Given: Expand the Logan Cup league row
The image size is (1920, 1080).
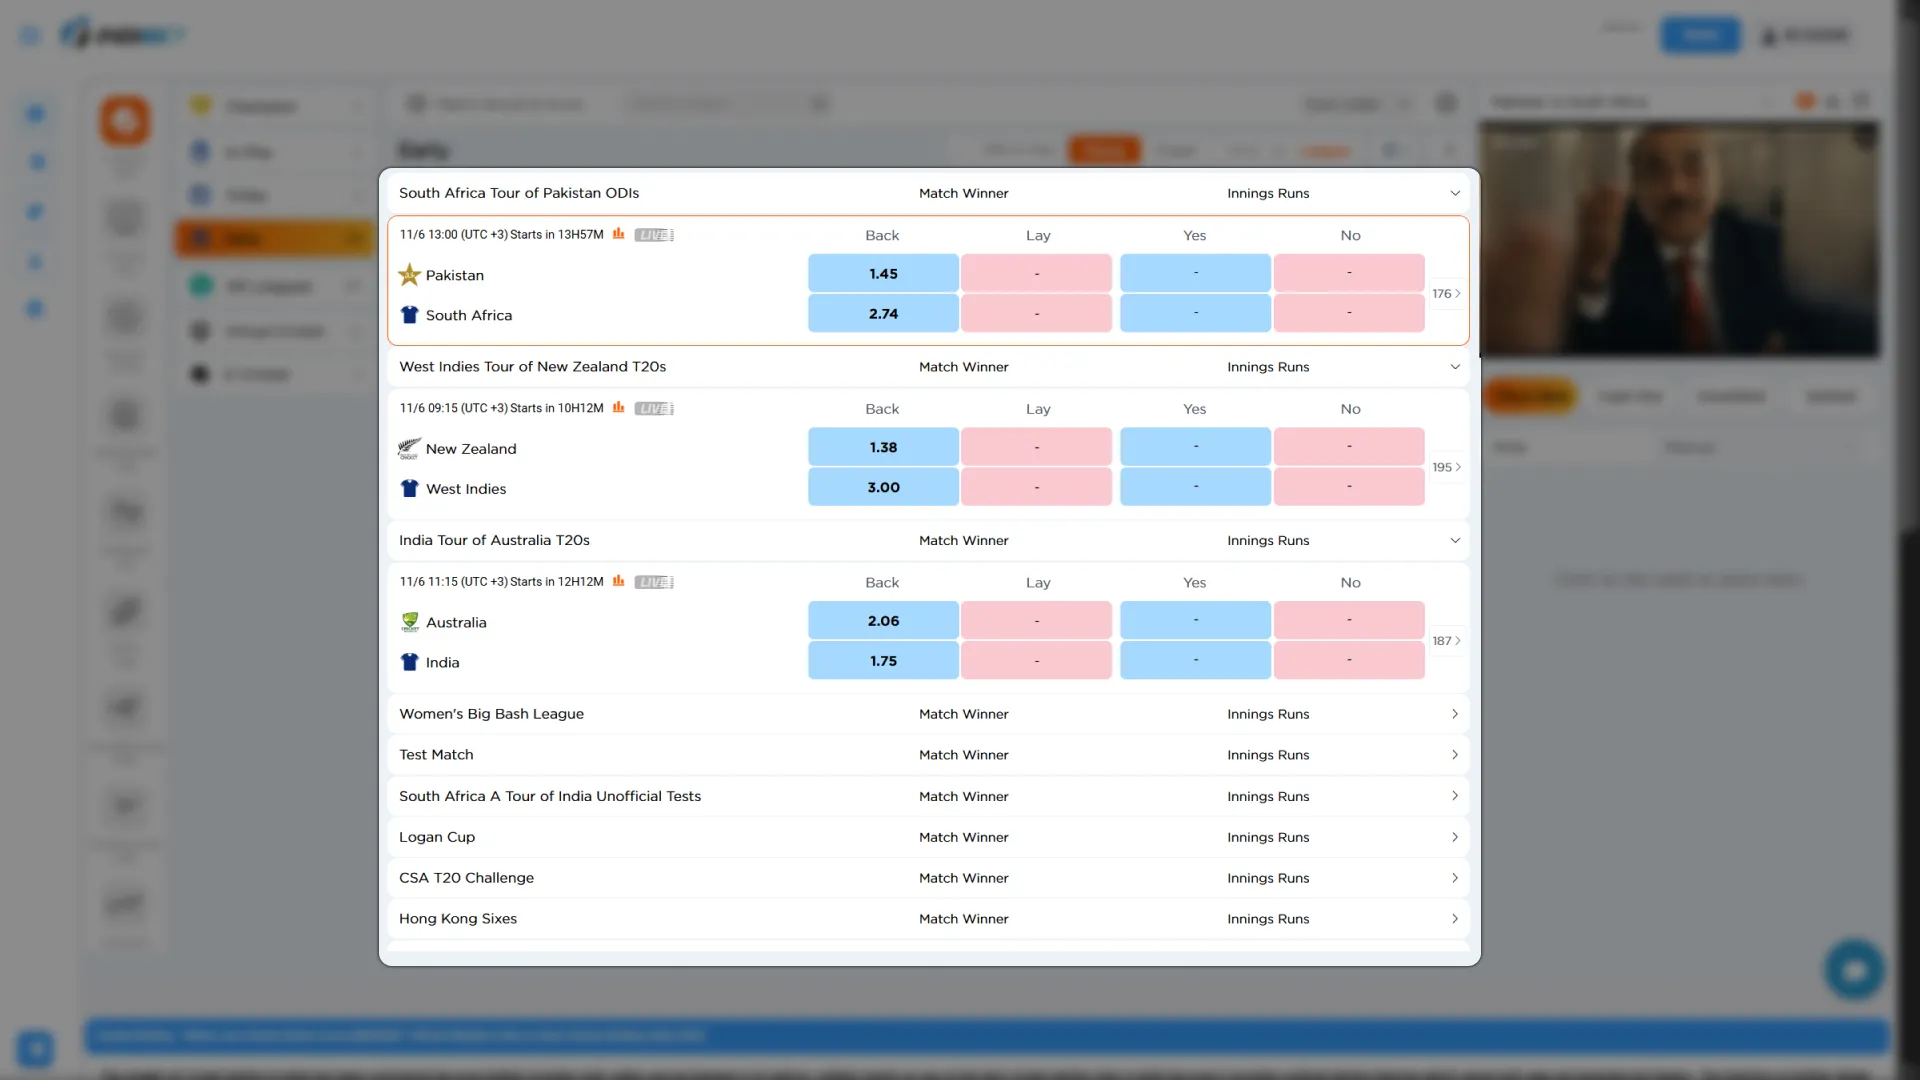Looking at the screenshot, I should click(1455, 837).
